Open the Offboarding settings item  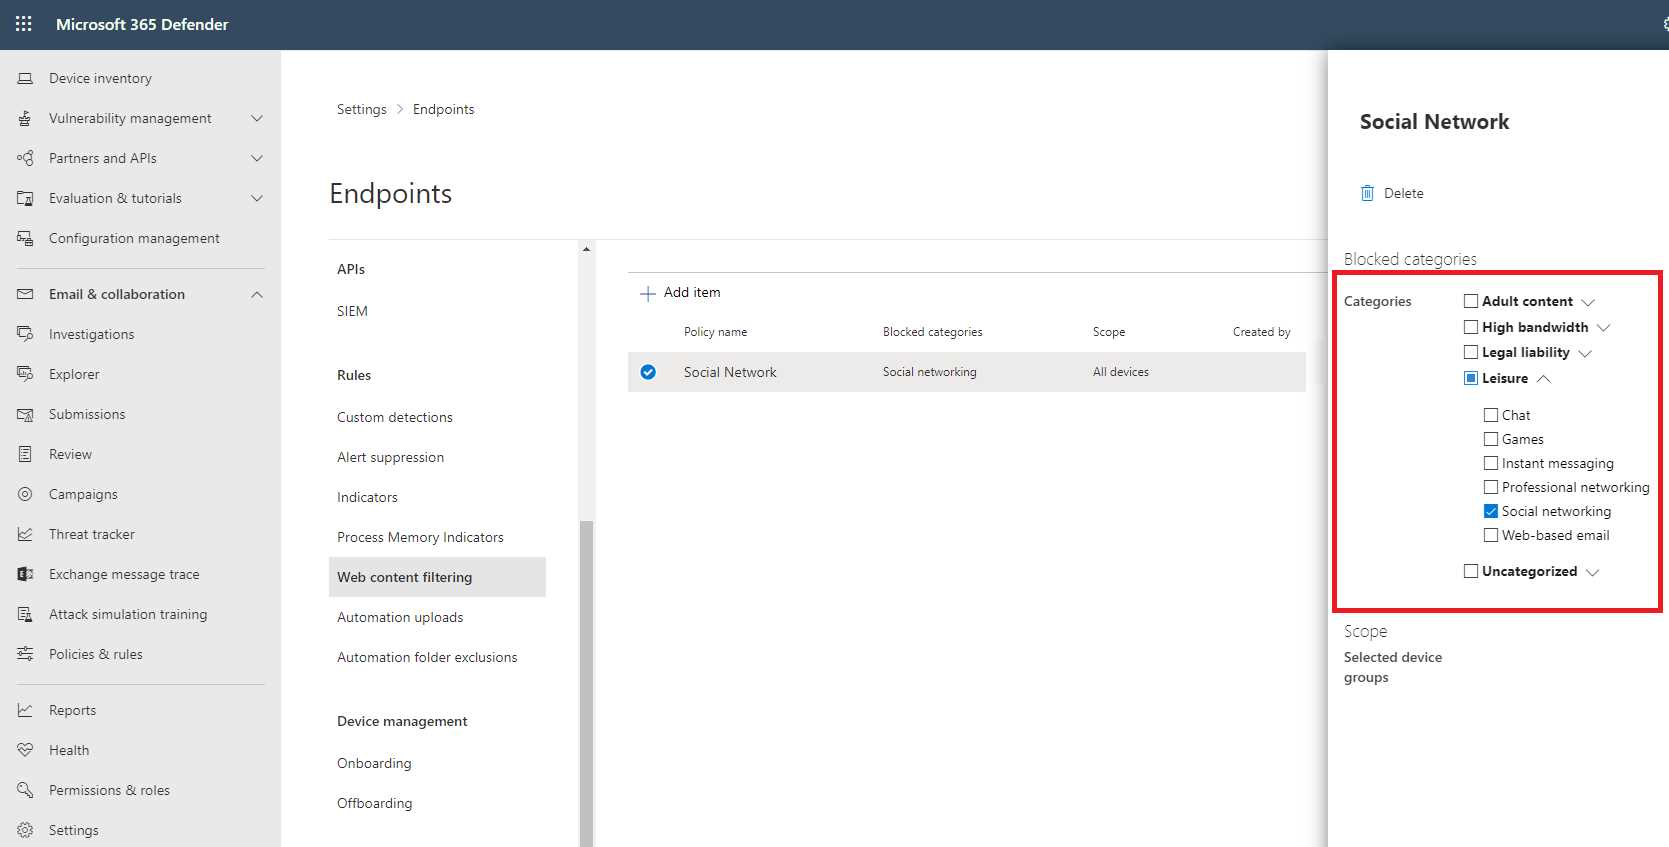pyautogui.click(x=375, y=803)
